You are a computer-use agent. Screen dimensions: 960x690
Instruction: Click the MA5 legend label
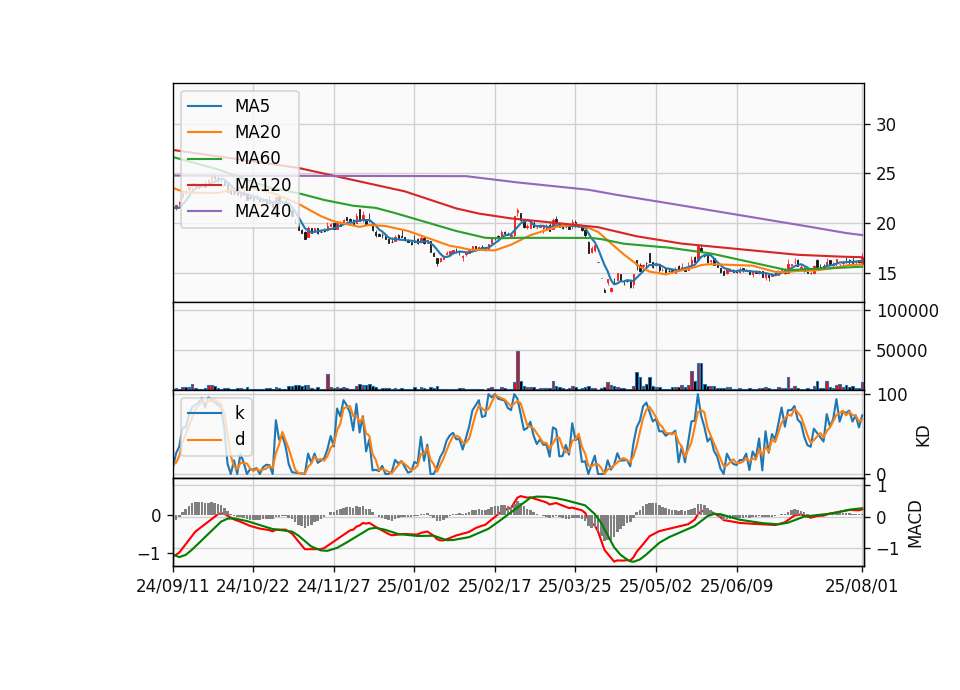pos(252,106)
